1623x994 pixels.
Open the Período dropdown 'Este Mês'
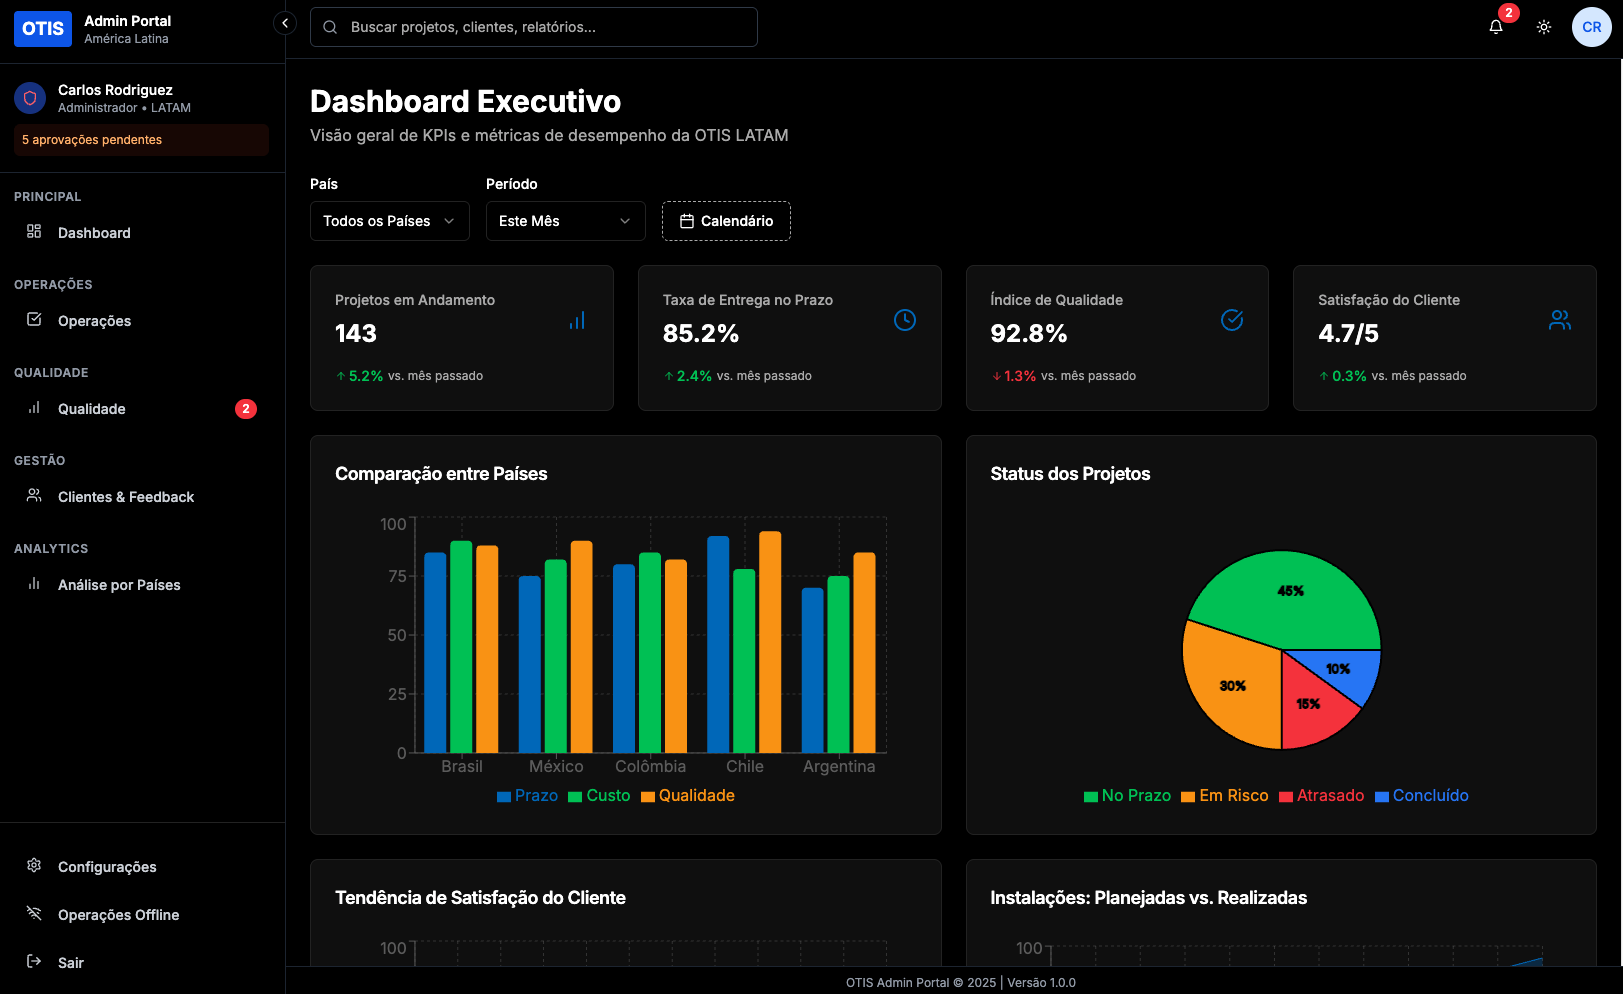pos(565,221)
